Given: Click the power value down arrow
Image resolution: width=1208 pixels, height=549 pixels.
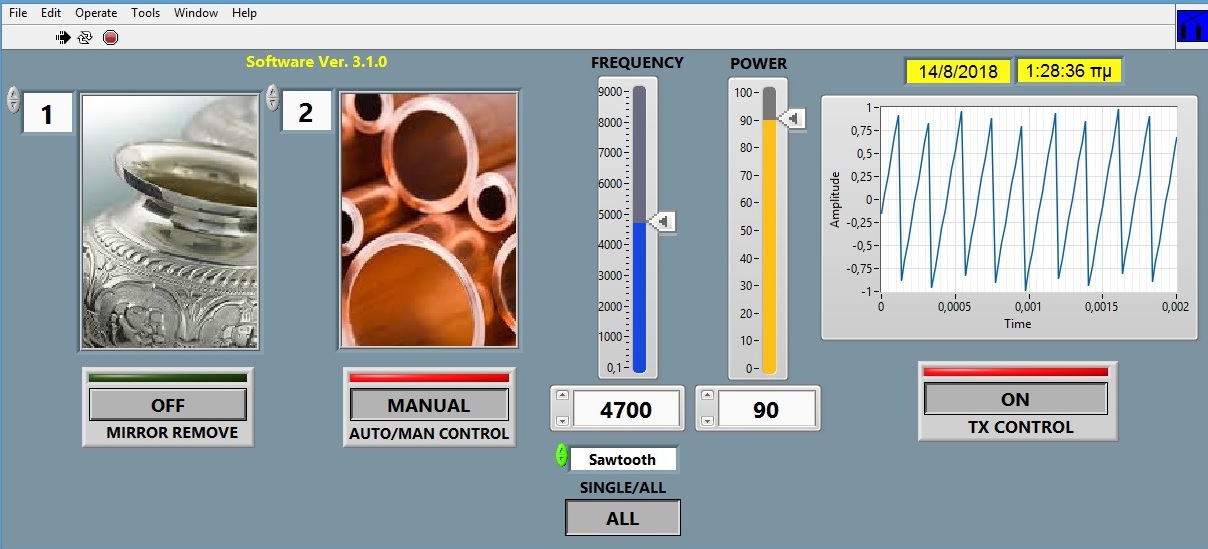Looking at the screenshot, I should [708, 421].
